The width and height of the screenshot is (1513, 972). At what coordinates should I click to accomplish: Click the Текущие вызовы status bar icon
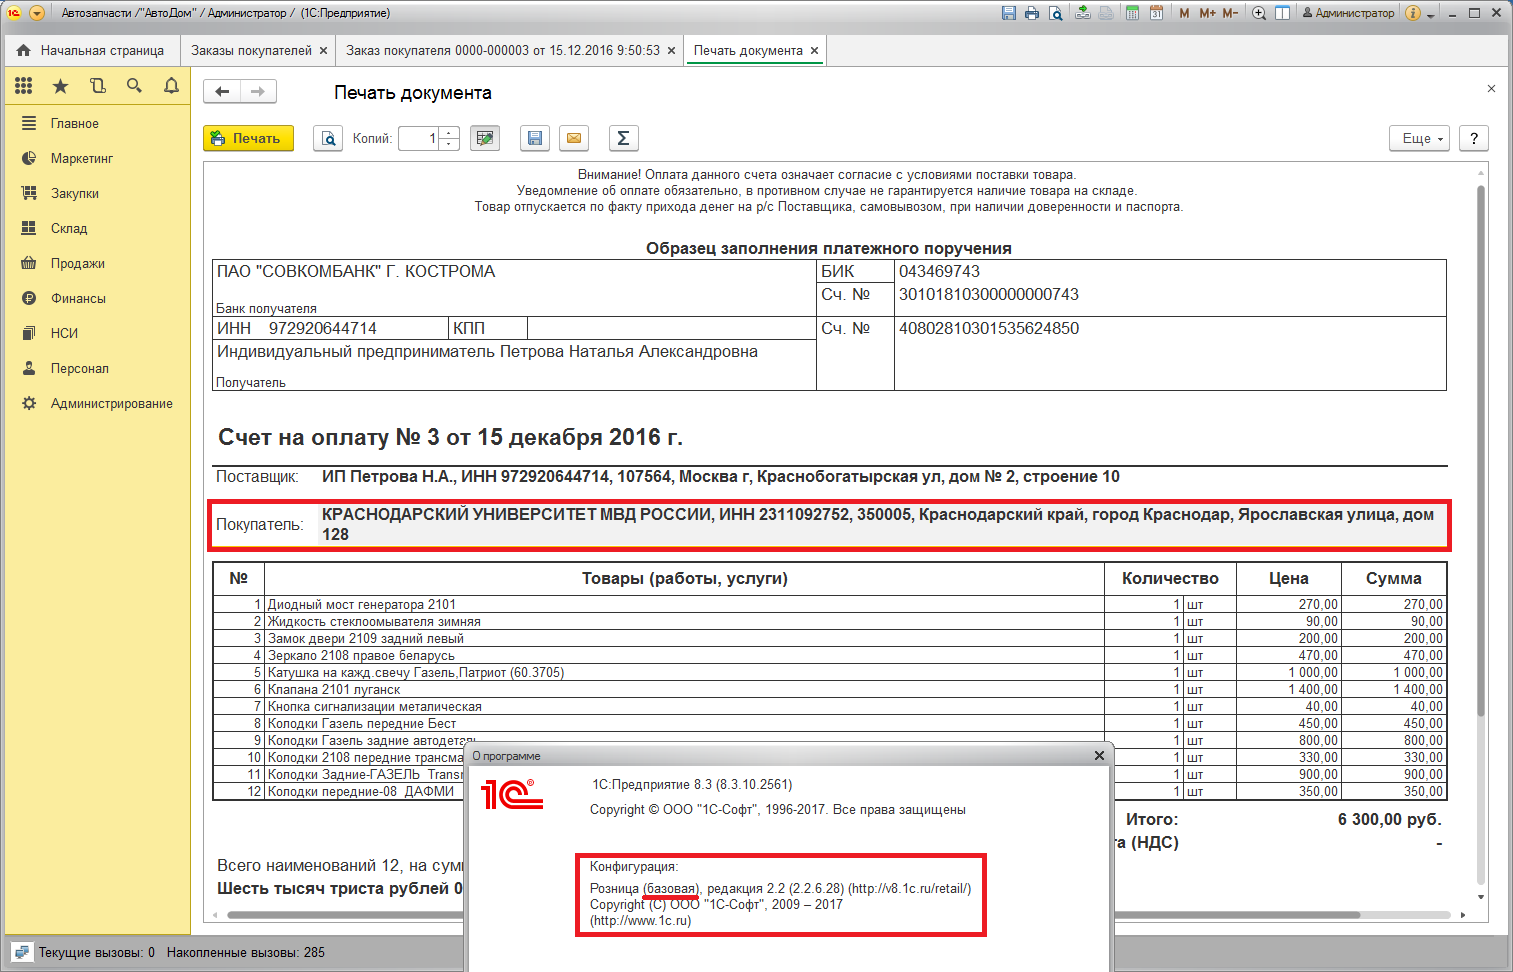click(x=21, y=952)
